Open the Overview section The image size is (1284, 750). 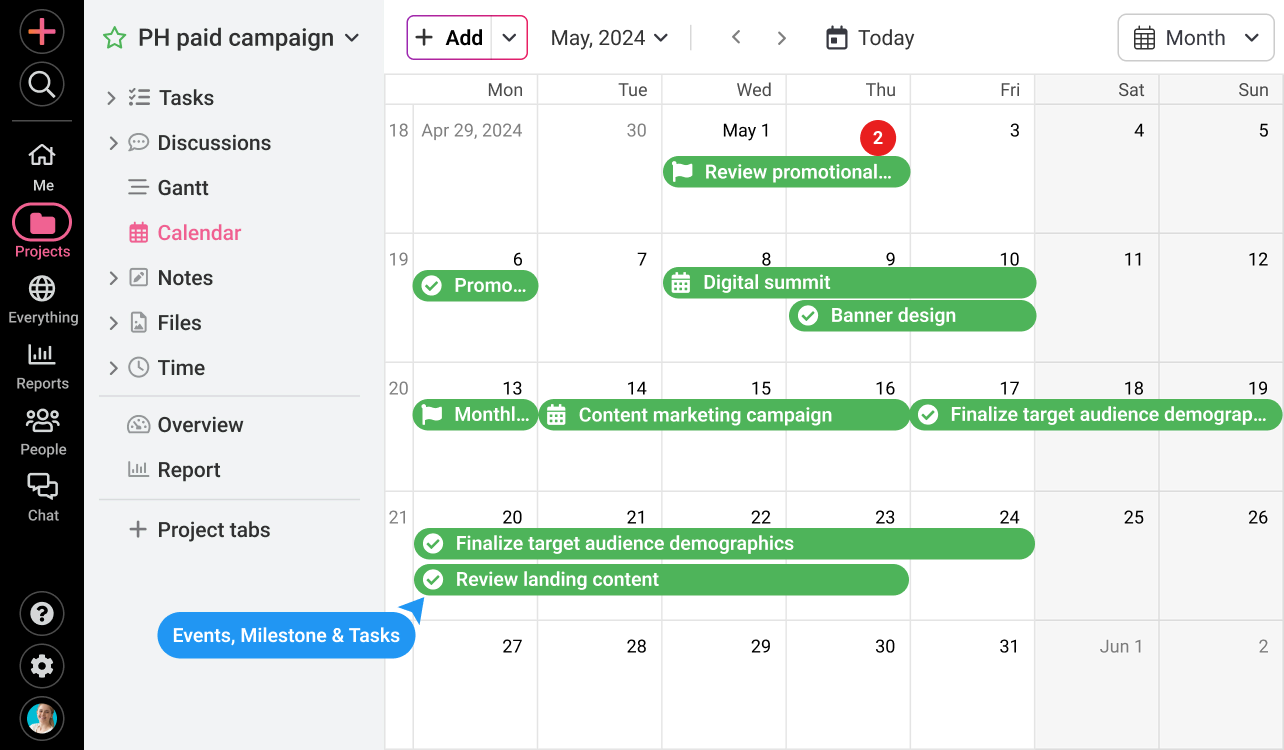pyautogui.click(x=199, y=424)
